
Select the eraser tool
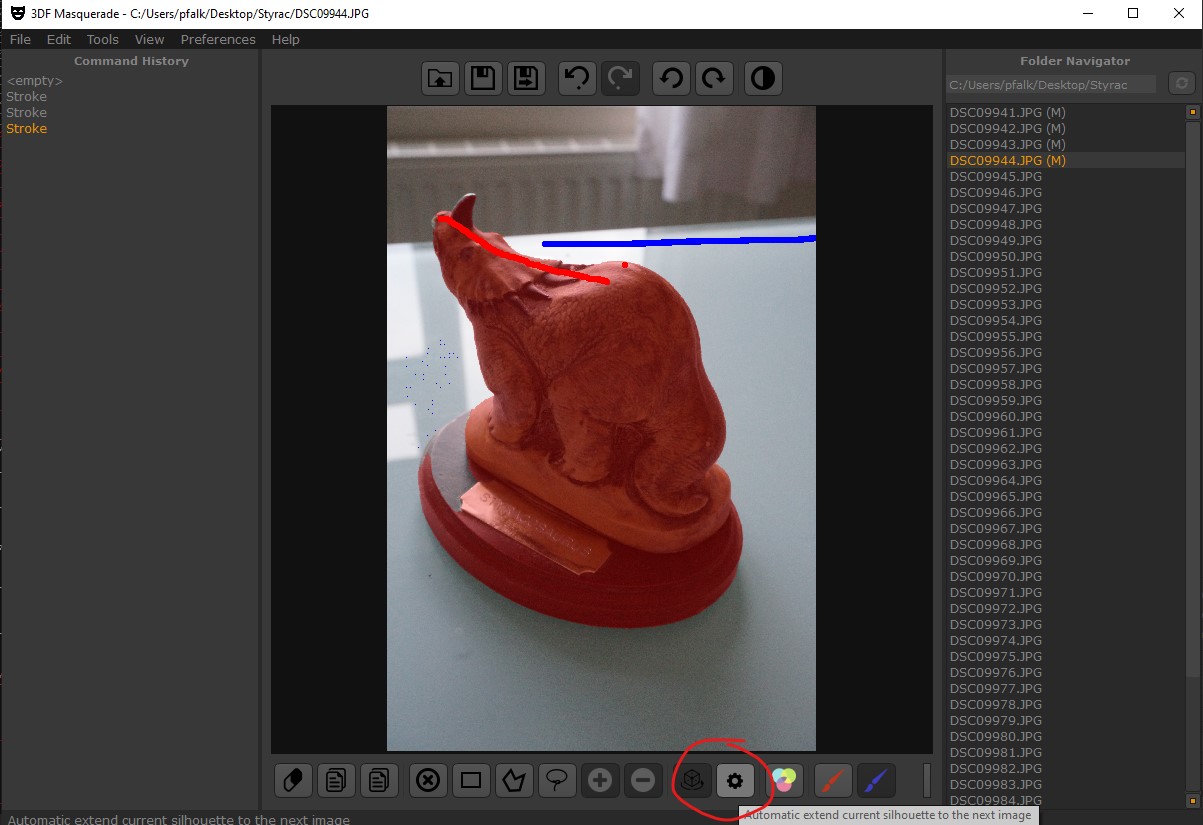pos(293,781)
